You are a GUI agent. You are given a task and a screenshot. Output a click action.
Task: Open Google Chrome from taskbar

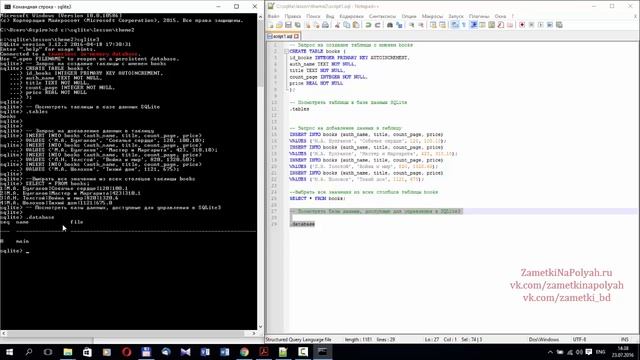pyautogui.click(x=244, y=352)
